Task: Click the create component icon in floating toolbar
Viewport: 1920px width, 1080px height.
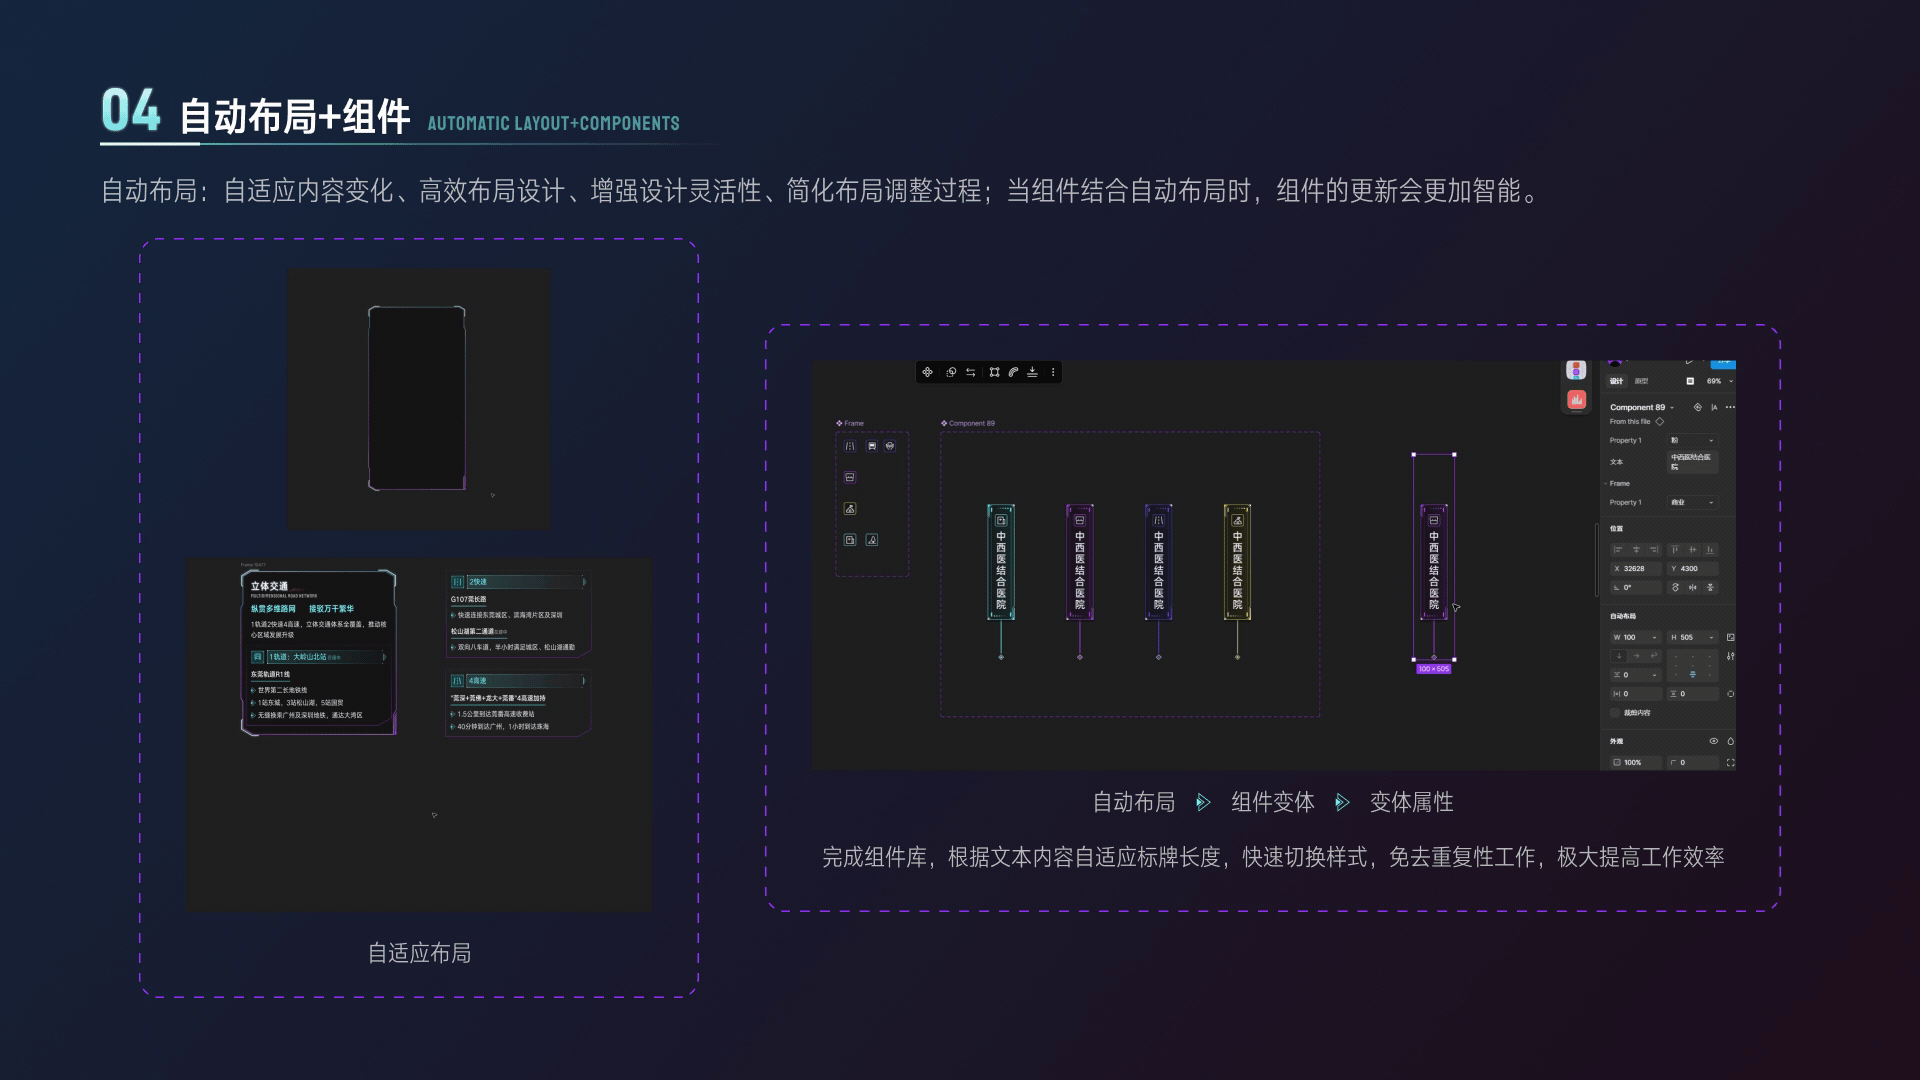Action: pyautogui.click(x=927, y=372)
